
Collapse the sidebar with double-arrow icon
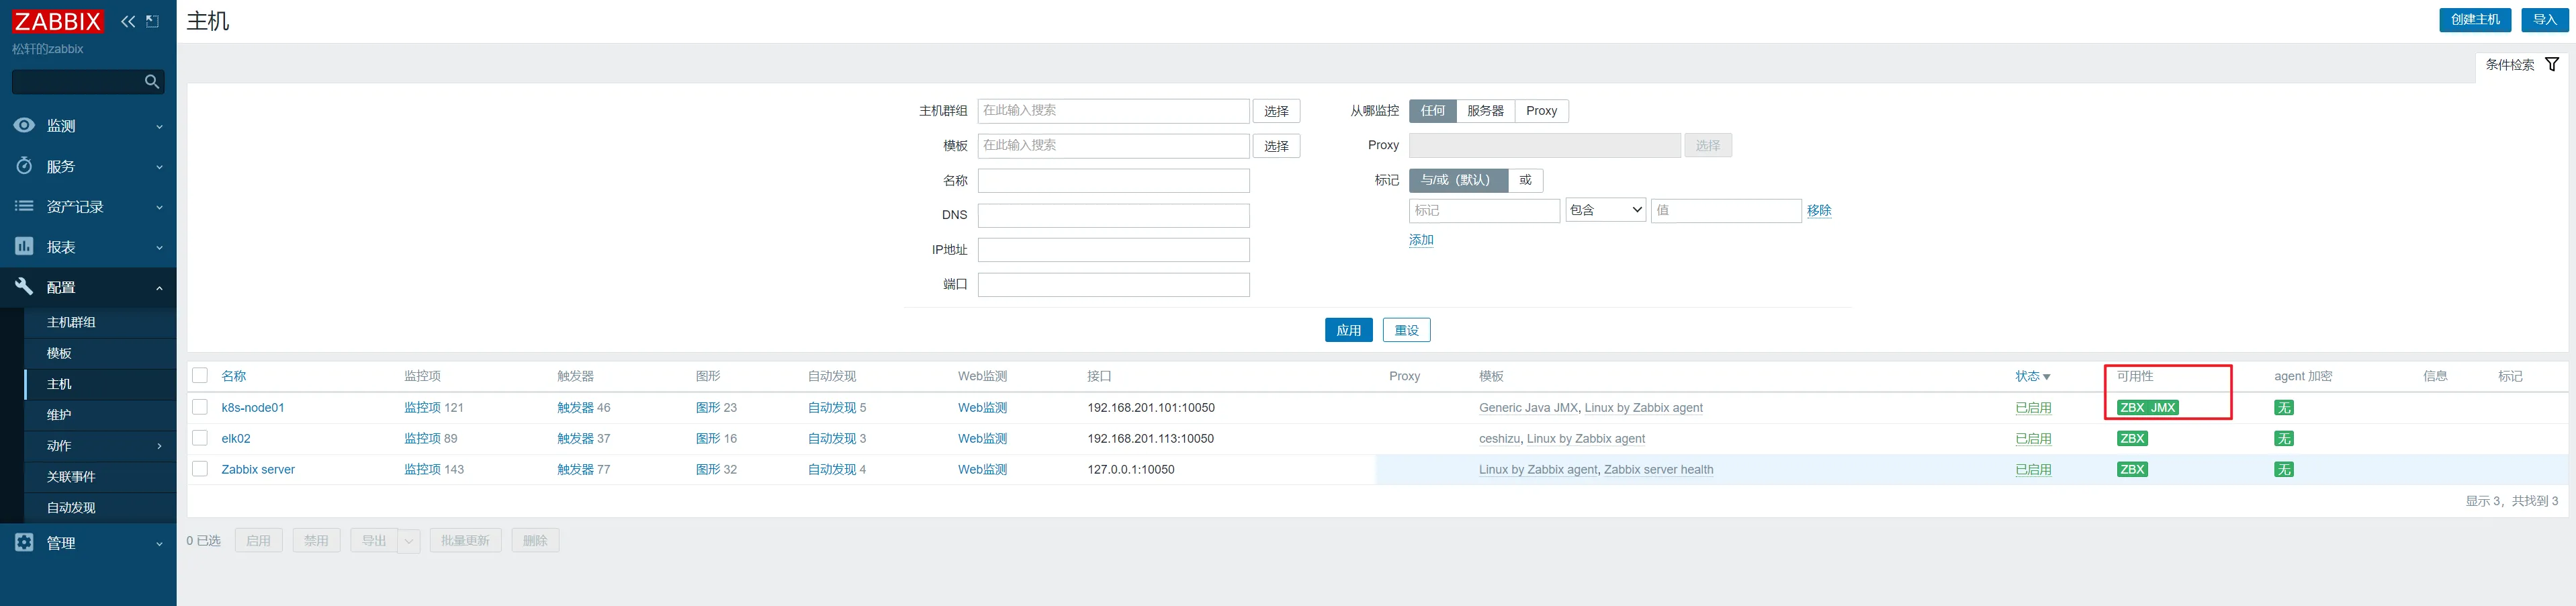point(128,21)
